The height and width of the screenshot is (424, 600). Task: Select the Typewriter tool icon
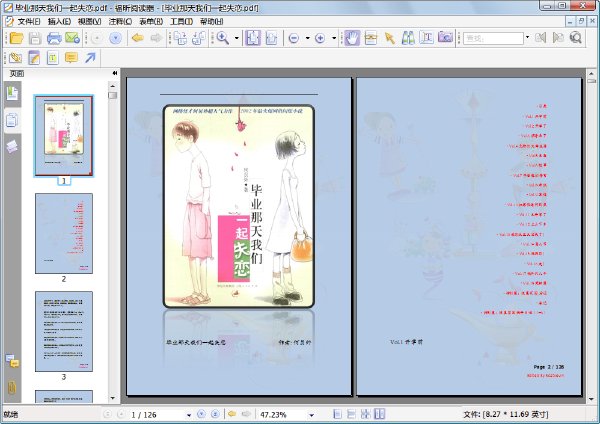click(x=371, y=38)
